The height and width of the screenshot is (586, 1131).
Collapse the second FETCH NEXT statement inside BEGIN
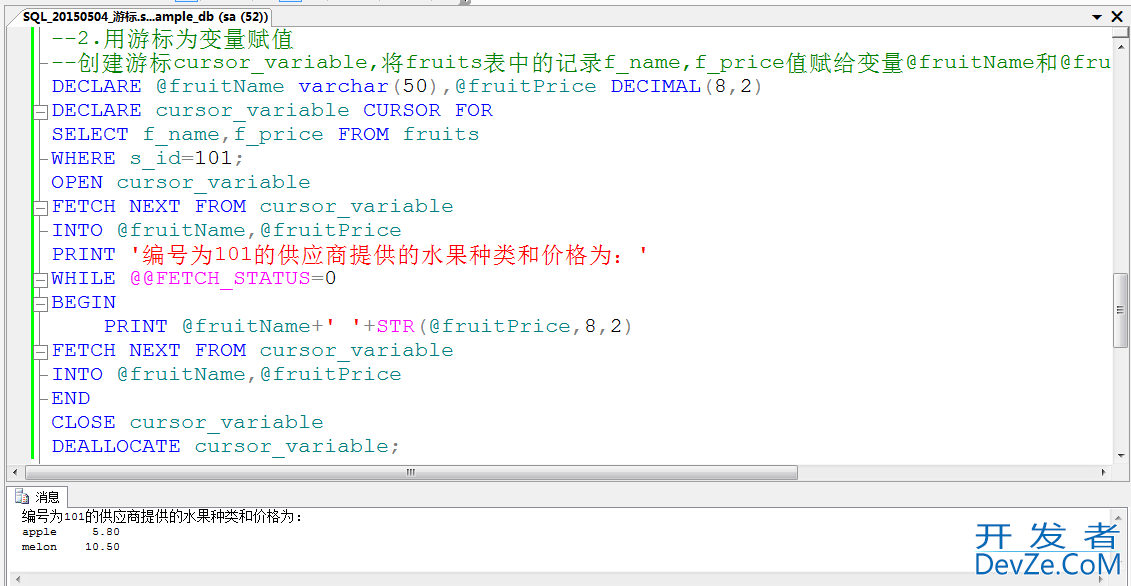click(40, 351)
